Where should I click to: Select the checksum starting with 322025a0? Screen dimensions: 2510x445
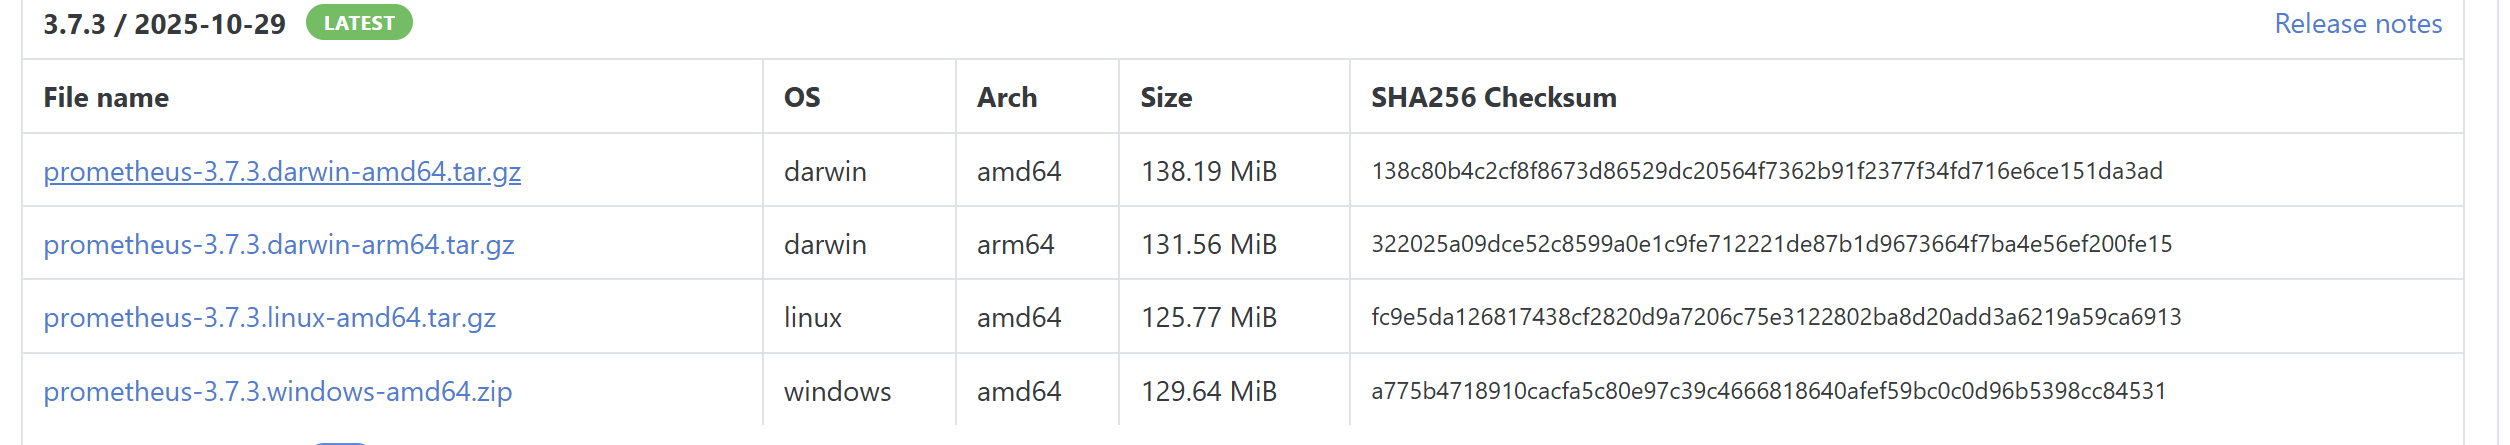coord(1771,244)
